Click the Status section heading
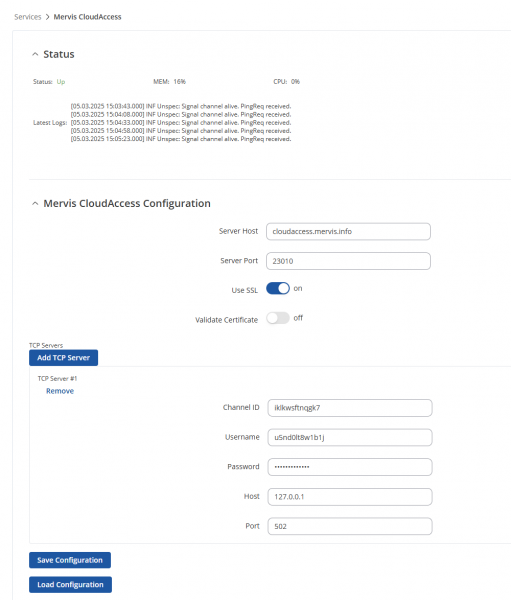This screenshot has width=511, height=600. [x=59, y=54]
